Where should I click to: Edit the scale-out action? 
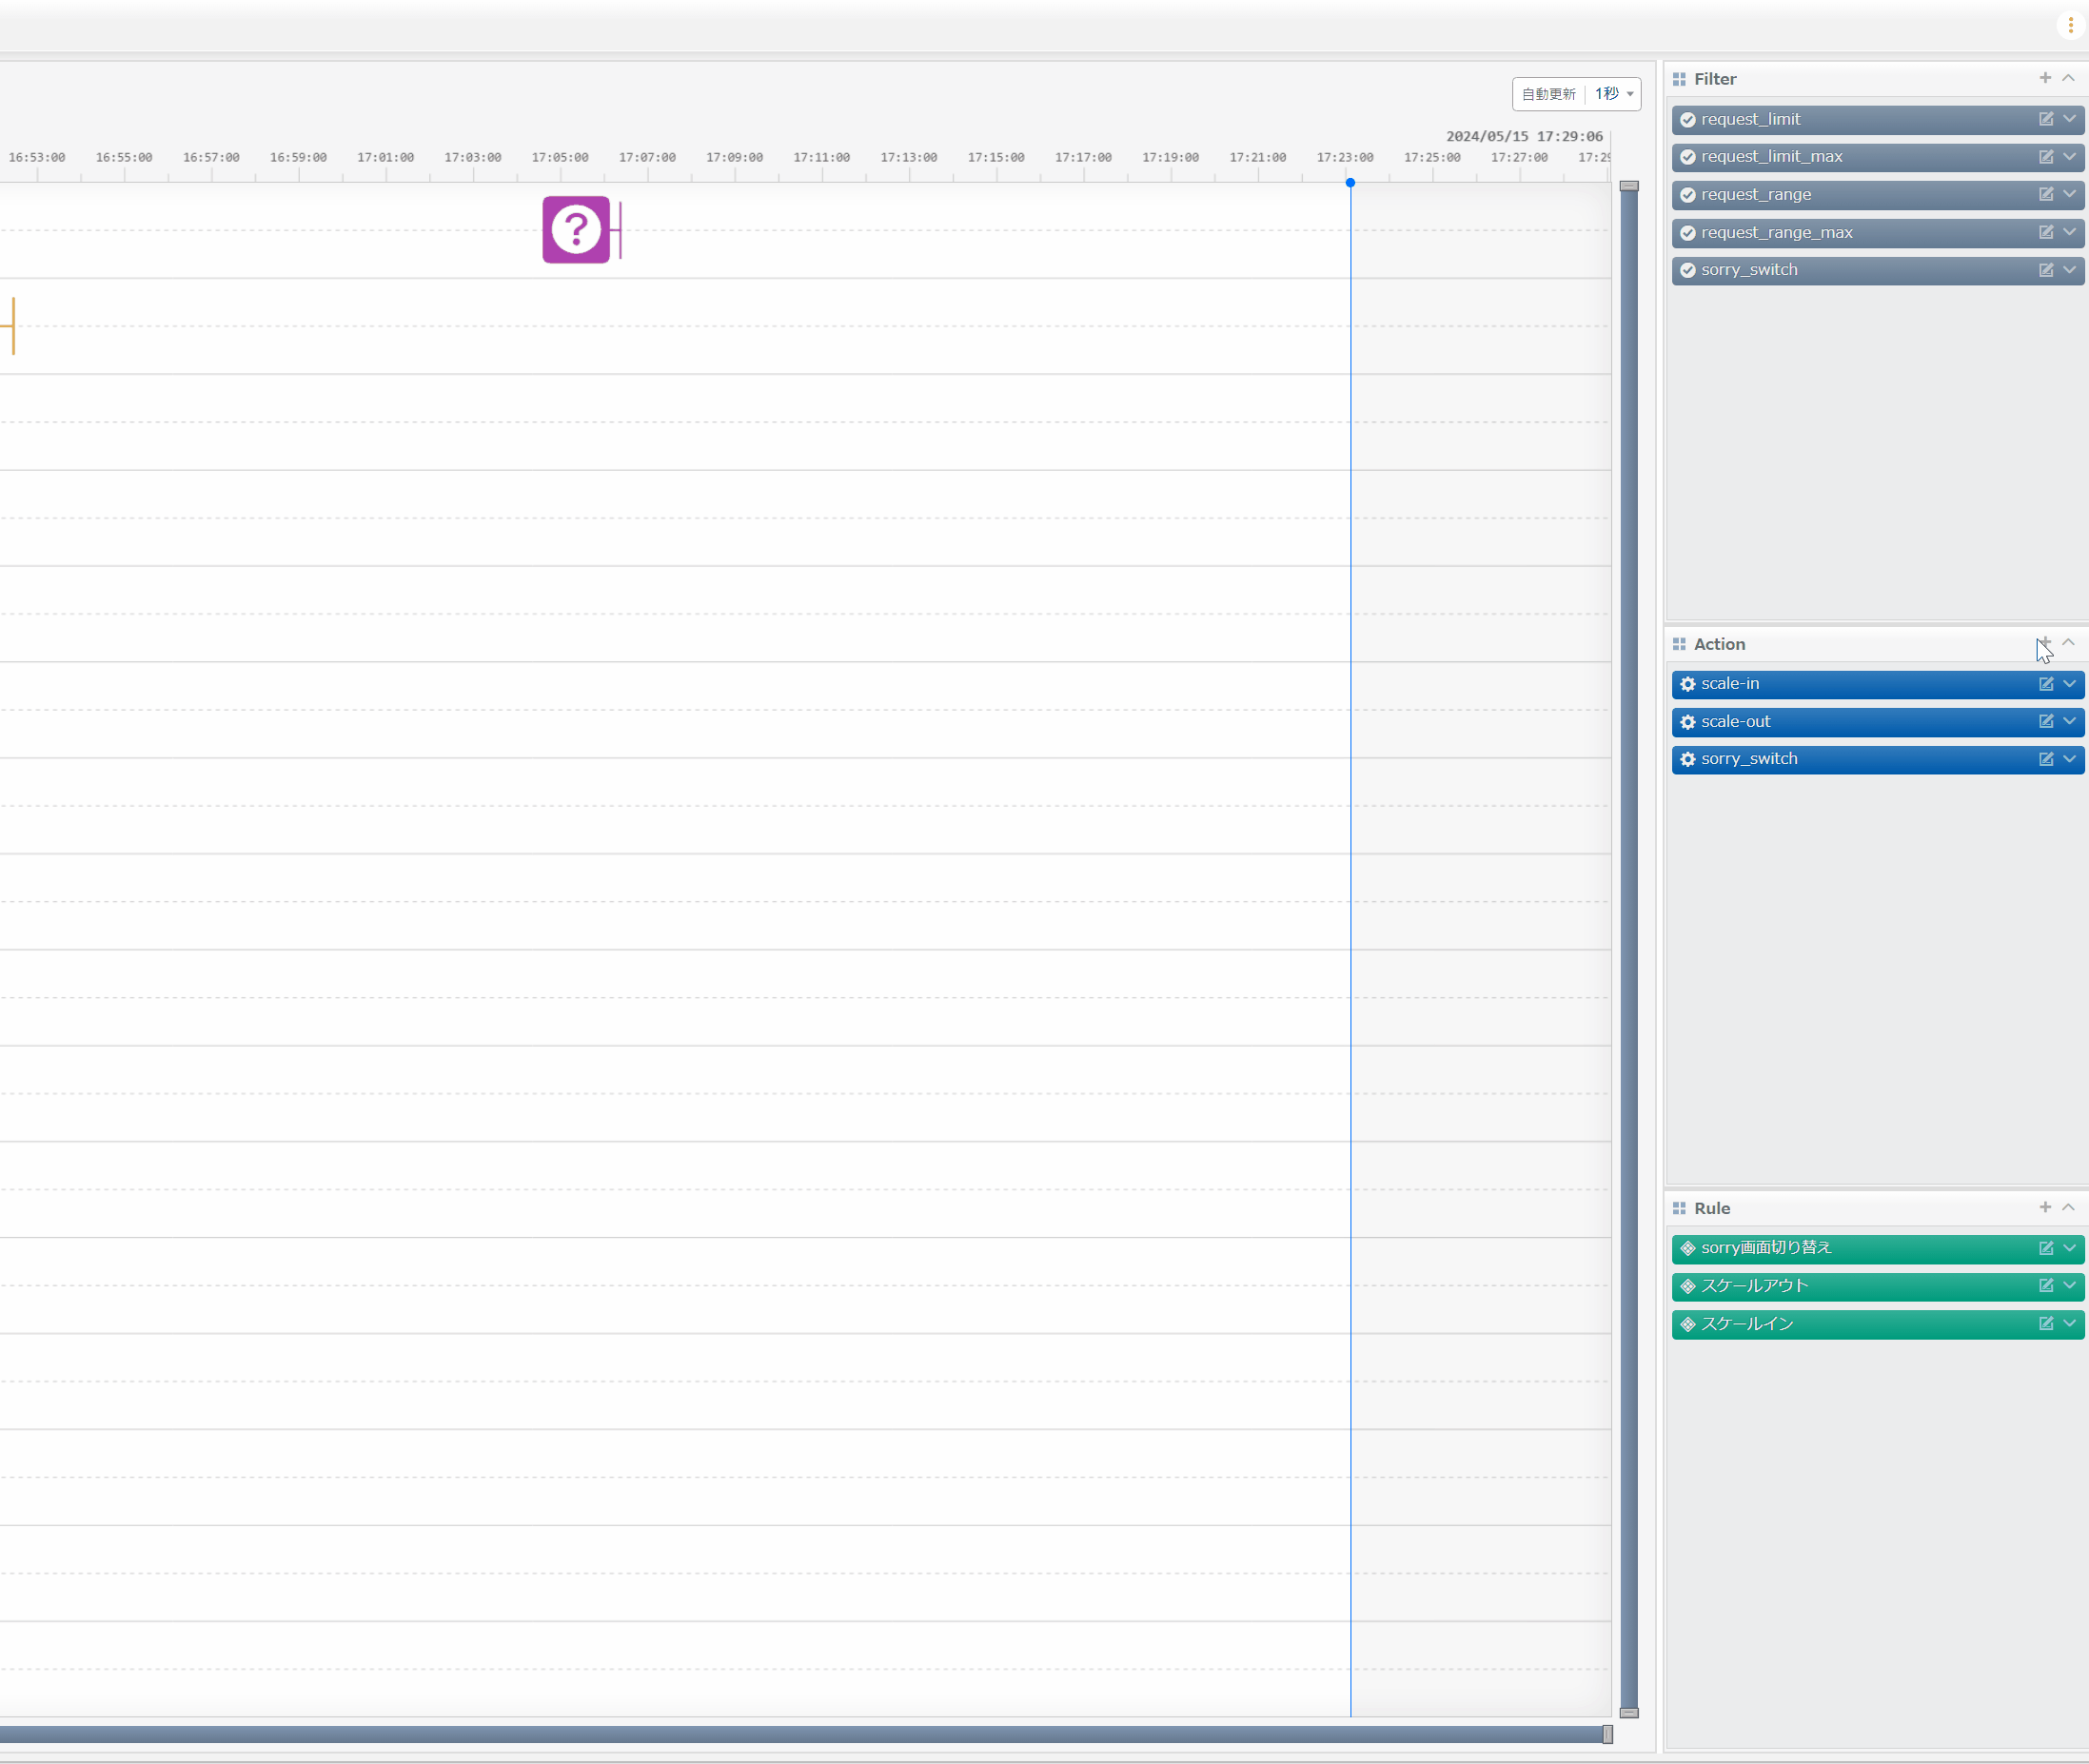click(x=2046, y=722)
